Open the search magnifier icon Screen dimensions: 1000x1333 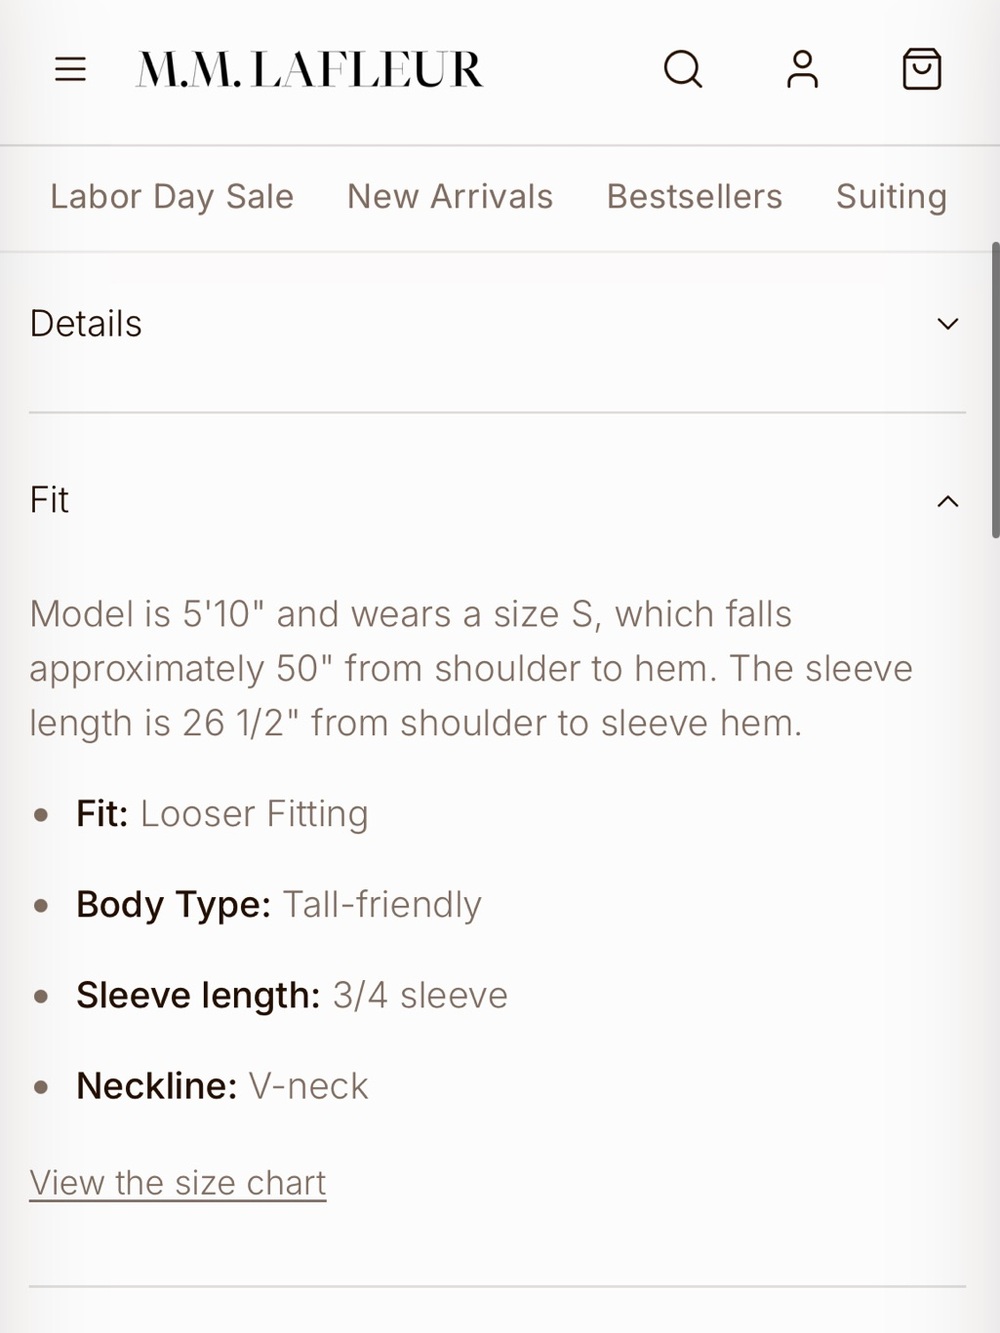tap(683, 69)
